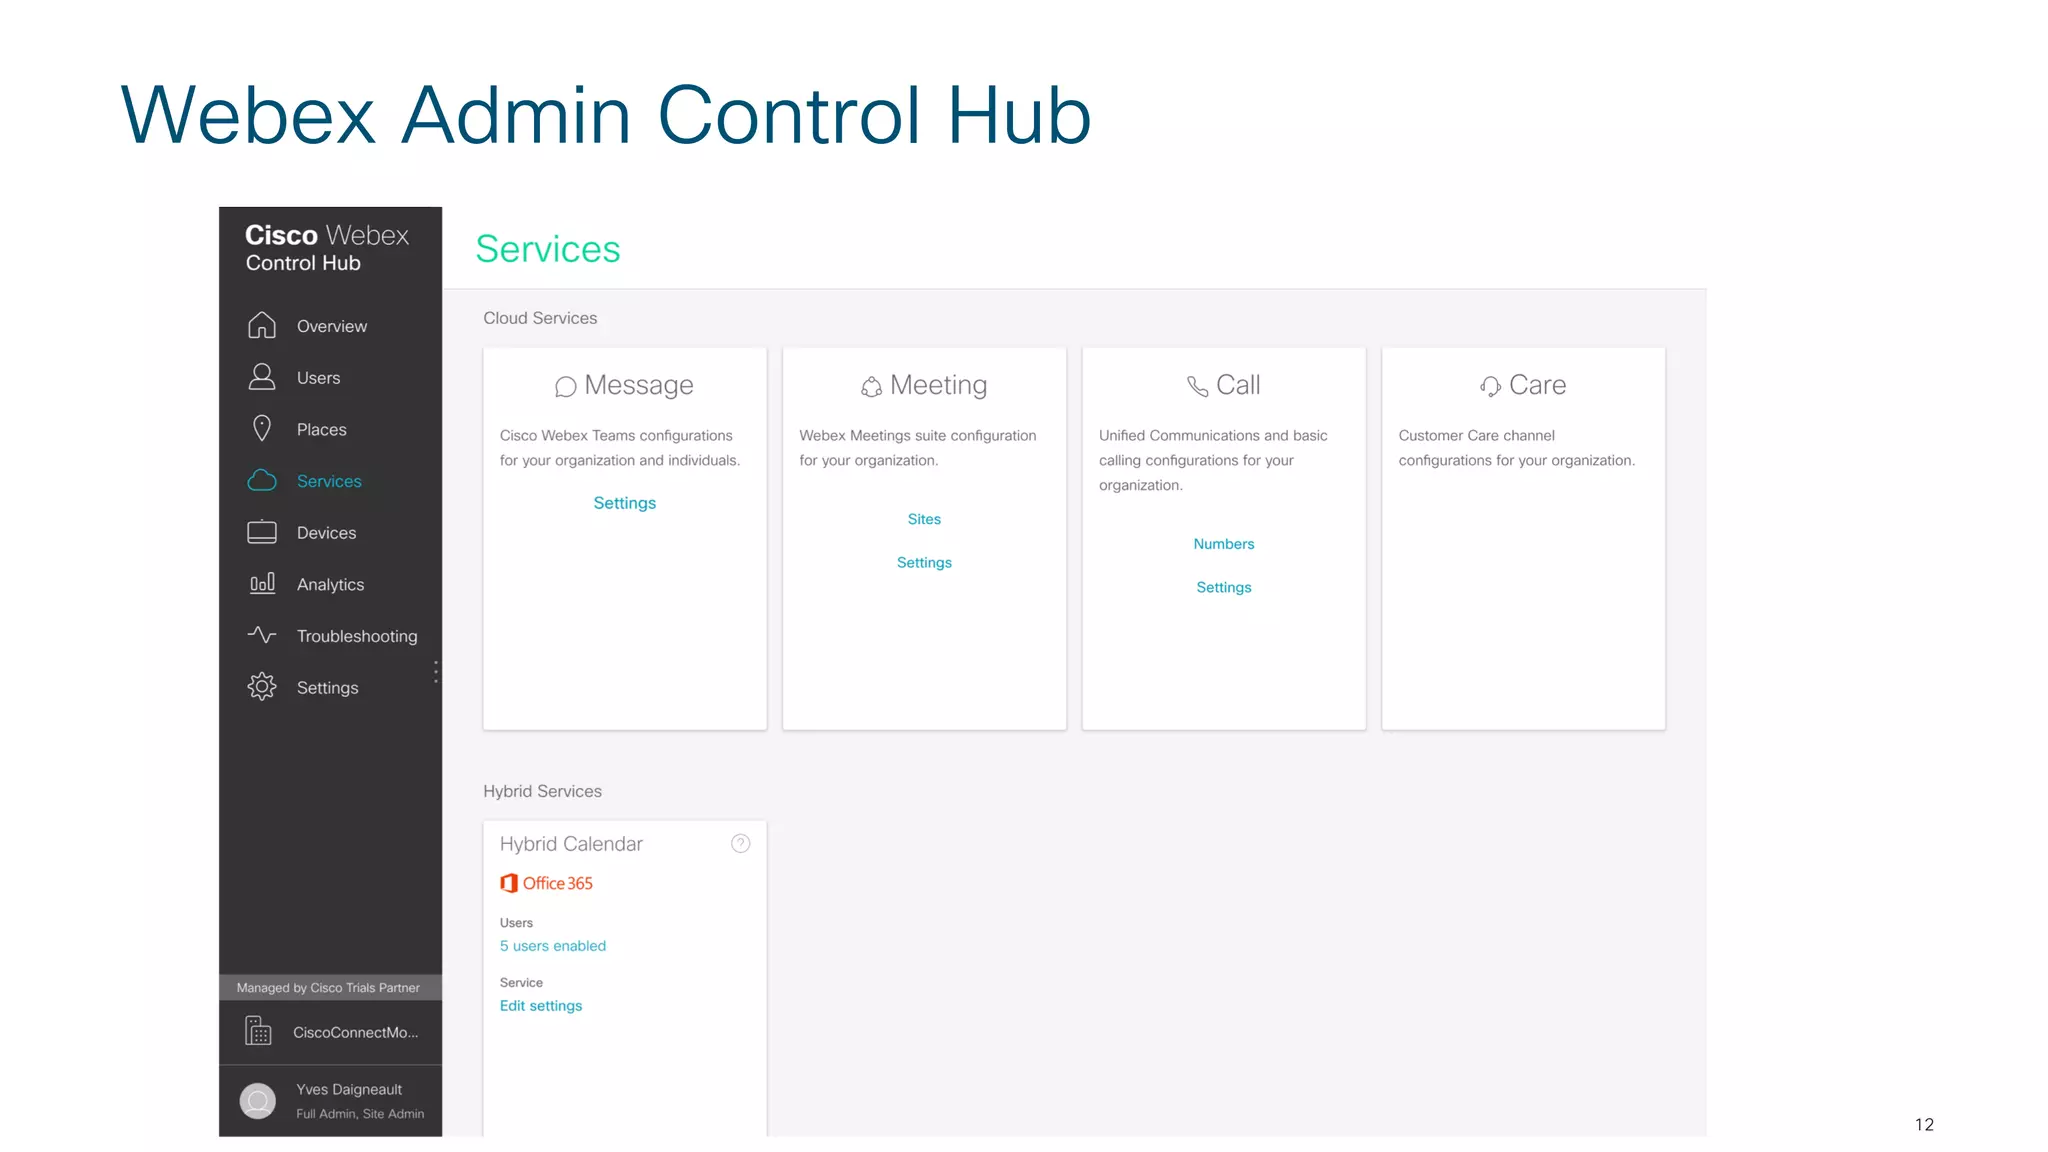Screen dimensions: 2048x1152
Task: Click the organization building icon
Action: coord(258,1031)
